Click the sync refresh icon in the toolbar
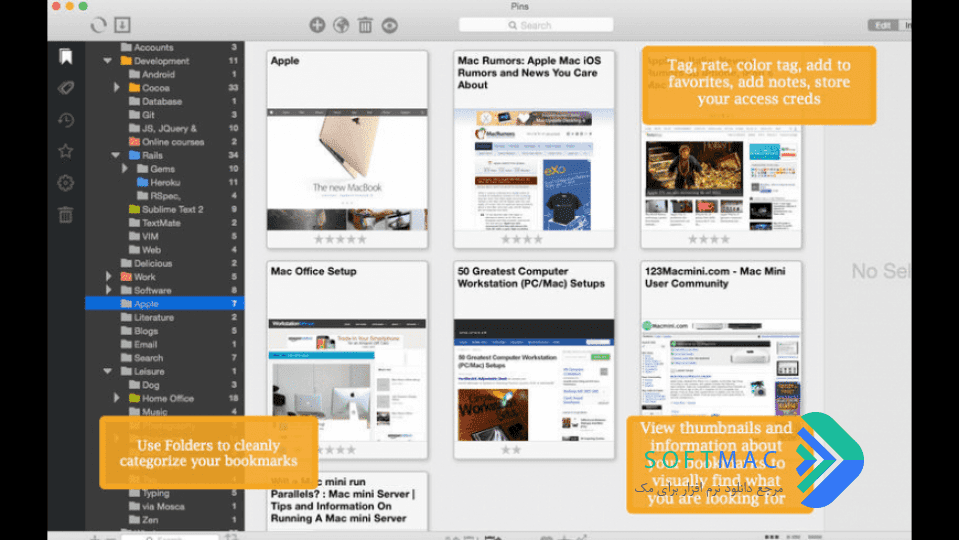The width and height of the screenshot is (959, 540). coord(98,25)
